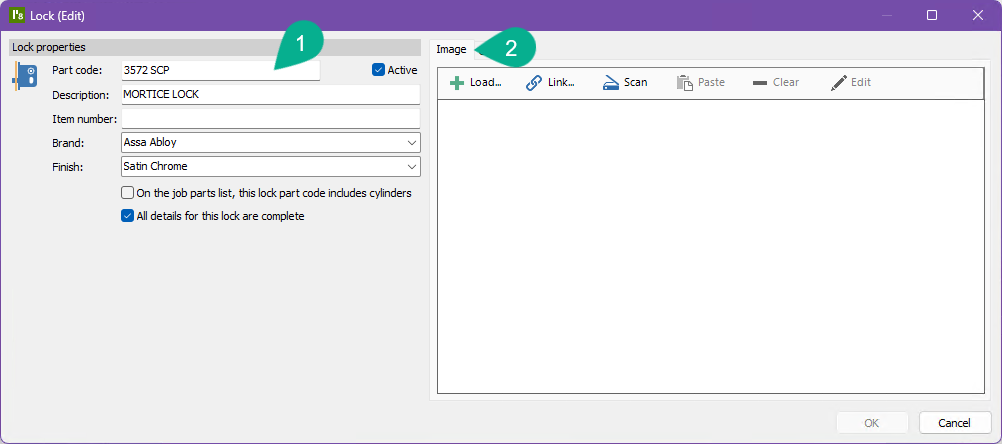Image resolution: width=1002 pixels, height=444 pixels.
Task: Click into the Description field MORTICE LOCK
Action: pyautogui.click(x=270, y=95)
